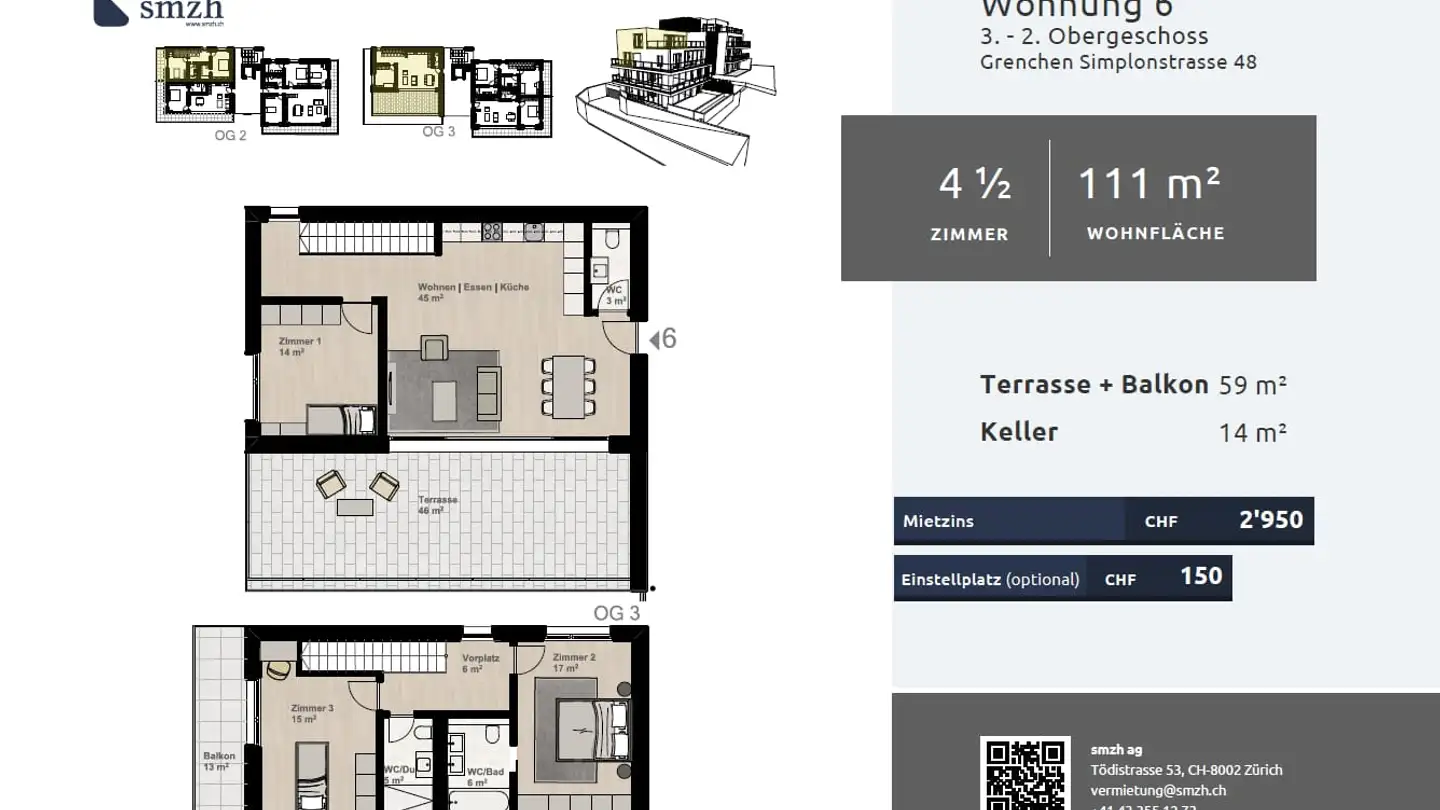Viewport: 1440px width, 810px height.
Task: Select the Einstellplatz optional CHF 150 row
Action: (x=1062, y=578)
